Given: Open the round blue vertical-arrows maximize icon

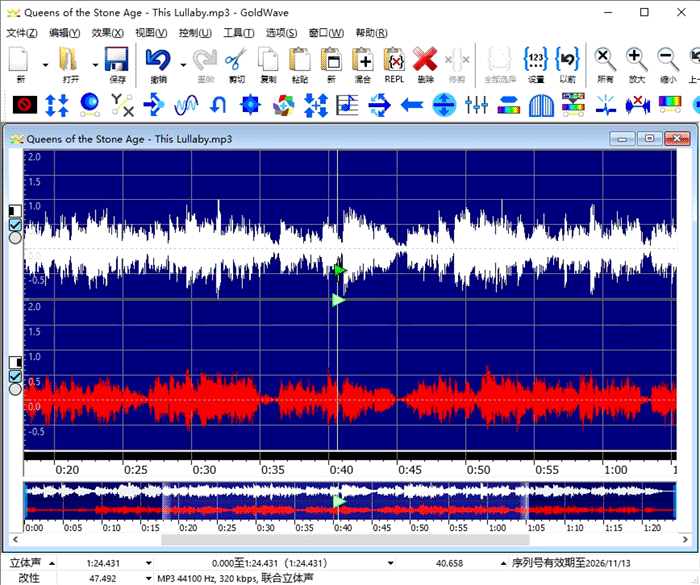Looking at the screenshot, I should [x=444, y=105].
